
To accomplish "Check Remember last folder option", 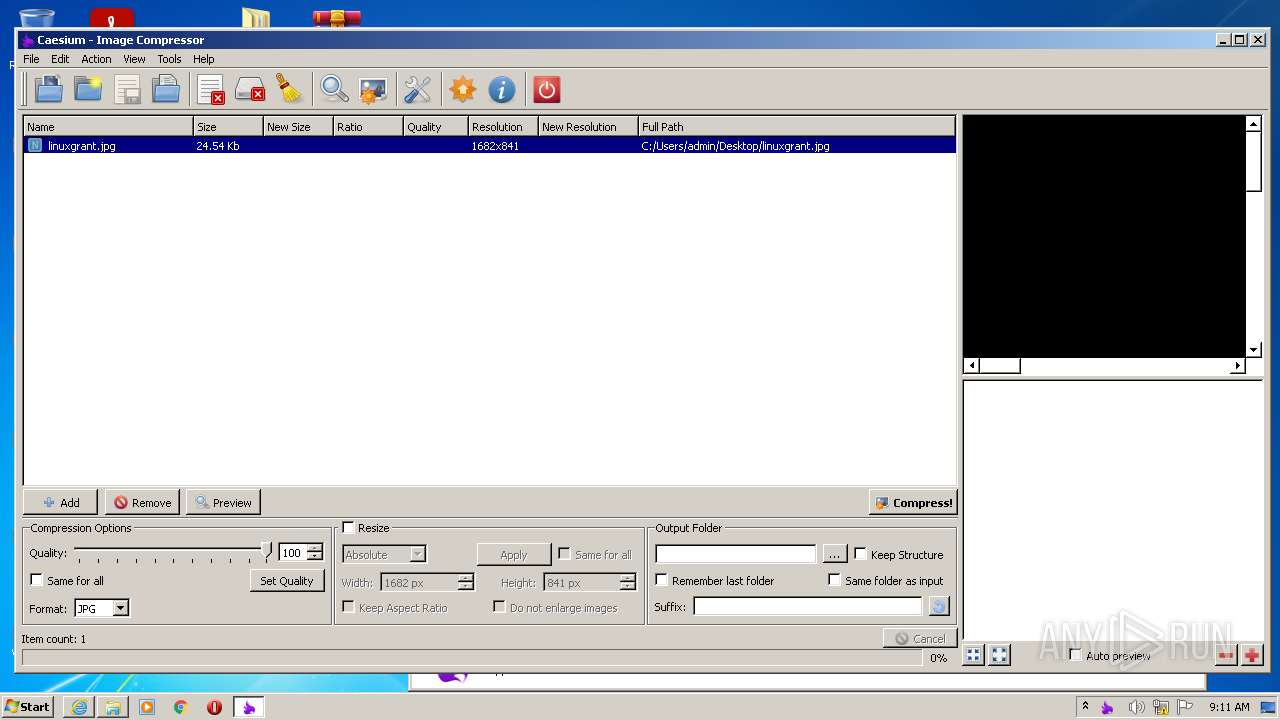I will 662,580.
